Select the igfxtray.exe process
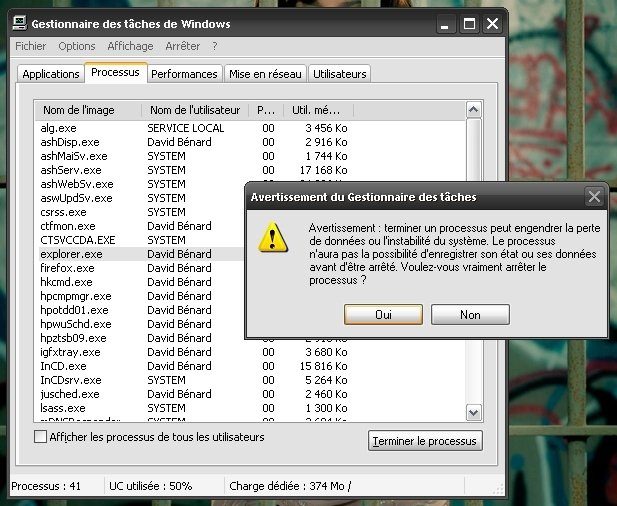Image resolution: width=617 pixels, height=506 pixels. [x=70, y=352]
